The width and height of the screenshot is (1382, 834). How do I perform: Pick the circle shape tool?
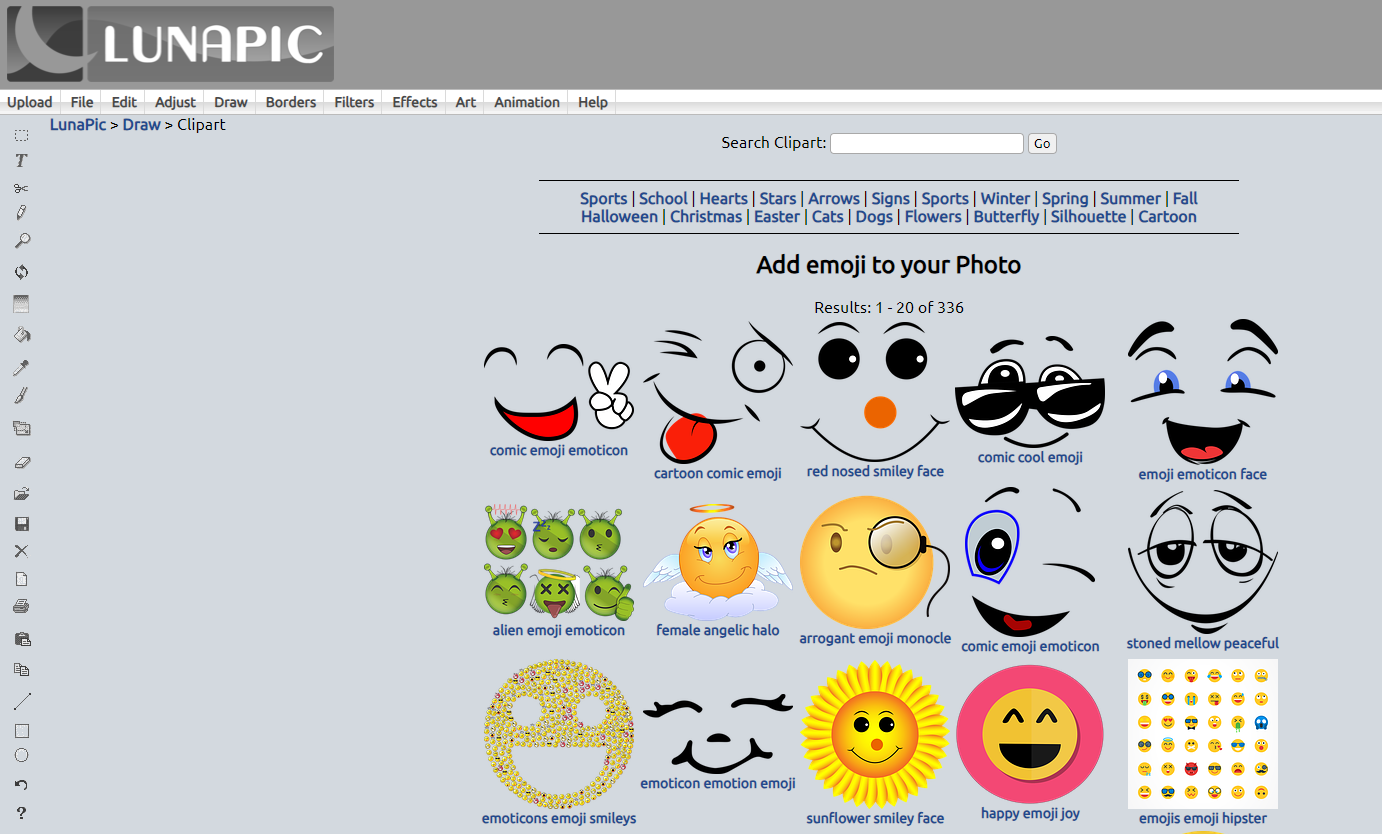[21, 756]
